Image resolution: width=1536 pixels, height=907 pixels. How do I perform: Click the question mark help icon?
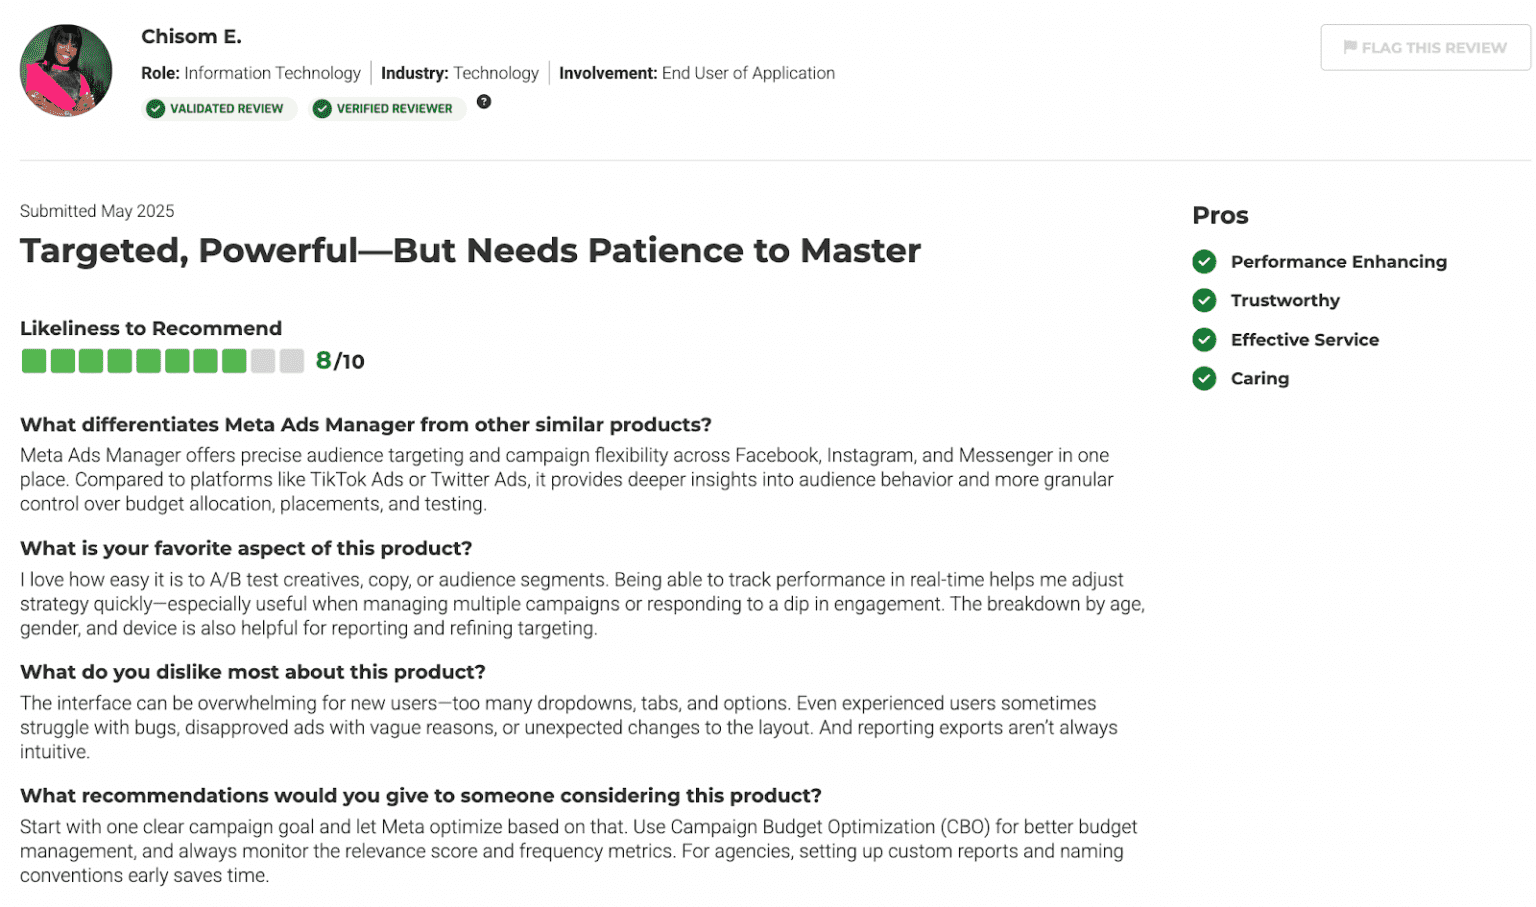tap(484, 102)
